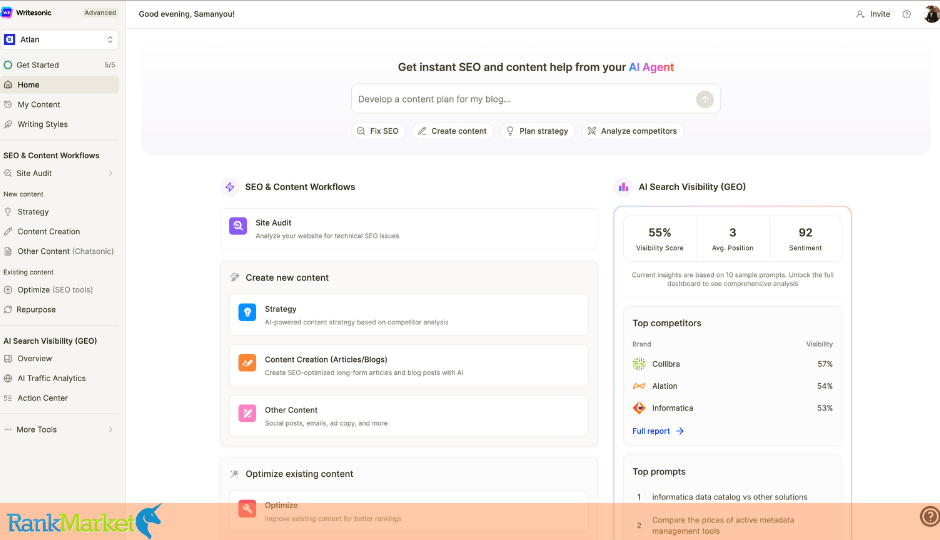Open the Atlan workspace dropdown
This screenshot has height=540, width=940.
pos(59,40)
